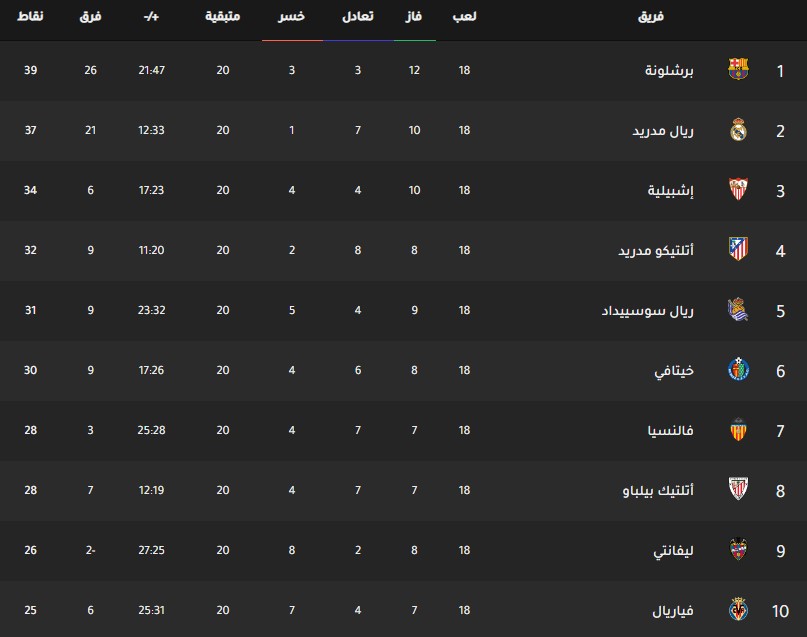Viewport: 807px width, 637px height.
Task: Open أتلتيكو مدريد team name link
Action: click(x=656, y=250)
